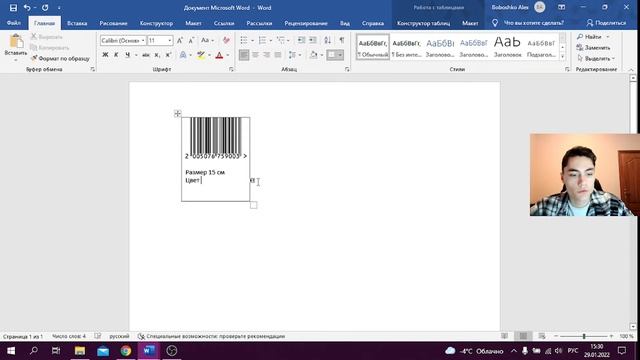
Task: Open the Шрифт dialog launcher
Action: pos(231,69)
